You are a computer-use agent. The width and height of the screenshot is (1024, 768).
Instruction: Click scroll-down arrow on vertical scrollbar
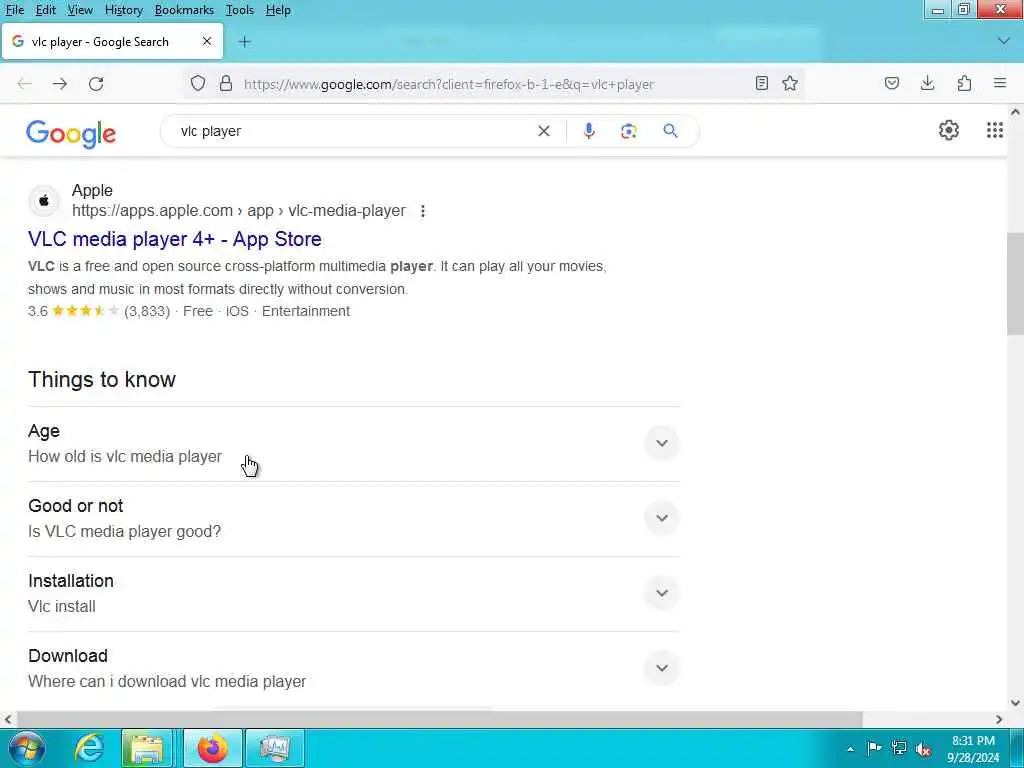1015,703
